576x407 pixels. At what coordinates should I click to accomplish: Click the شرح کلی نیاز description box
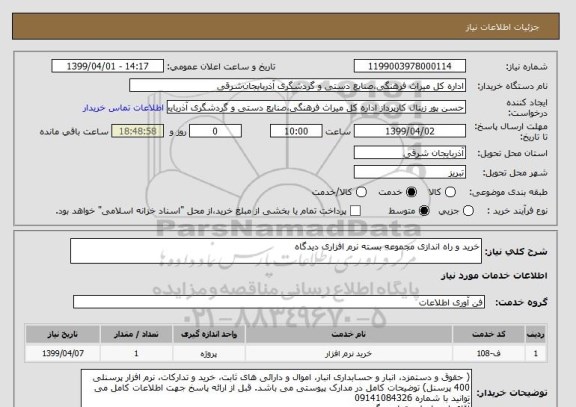click(276, 251)
